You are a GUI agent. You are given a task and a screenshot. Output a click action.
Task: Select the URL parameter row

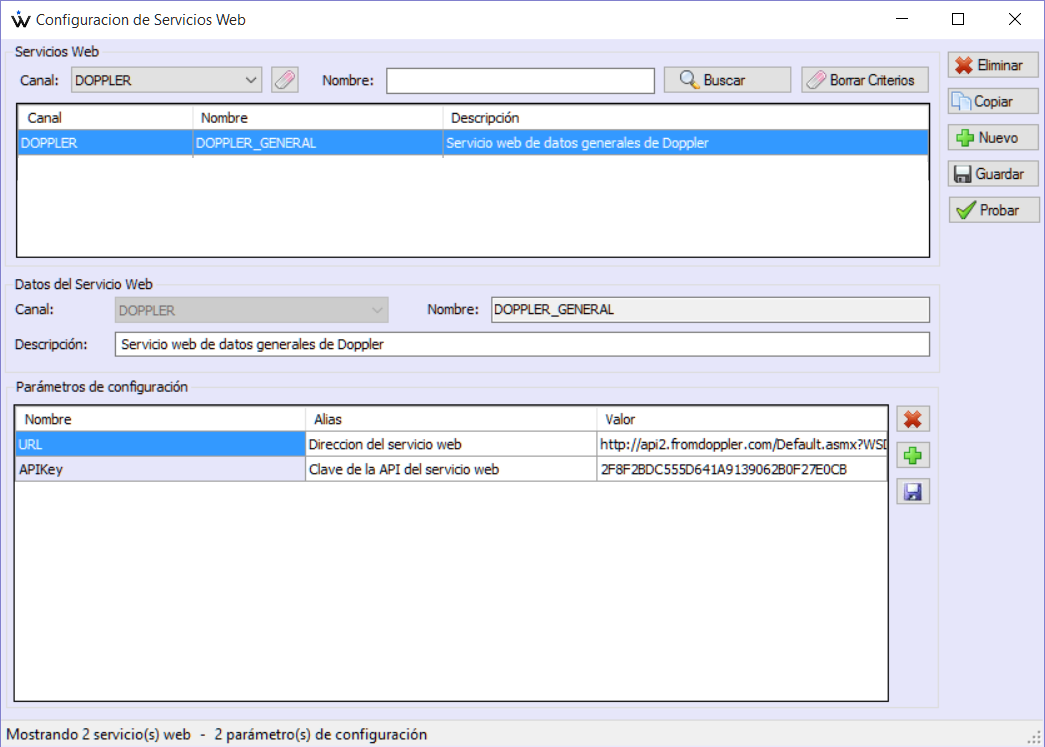(160, 444)
